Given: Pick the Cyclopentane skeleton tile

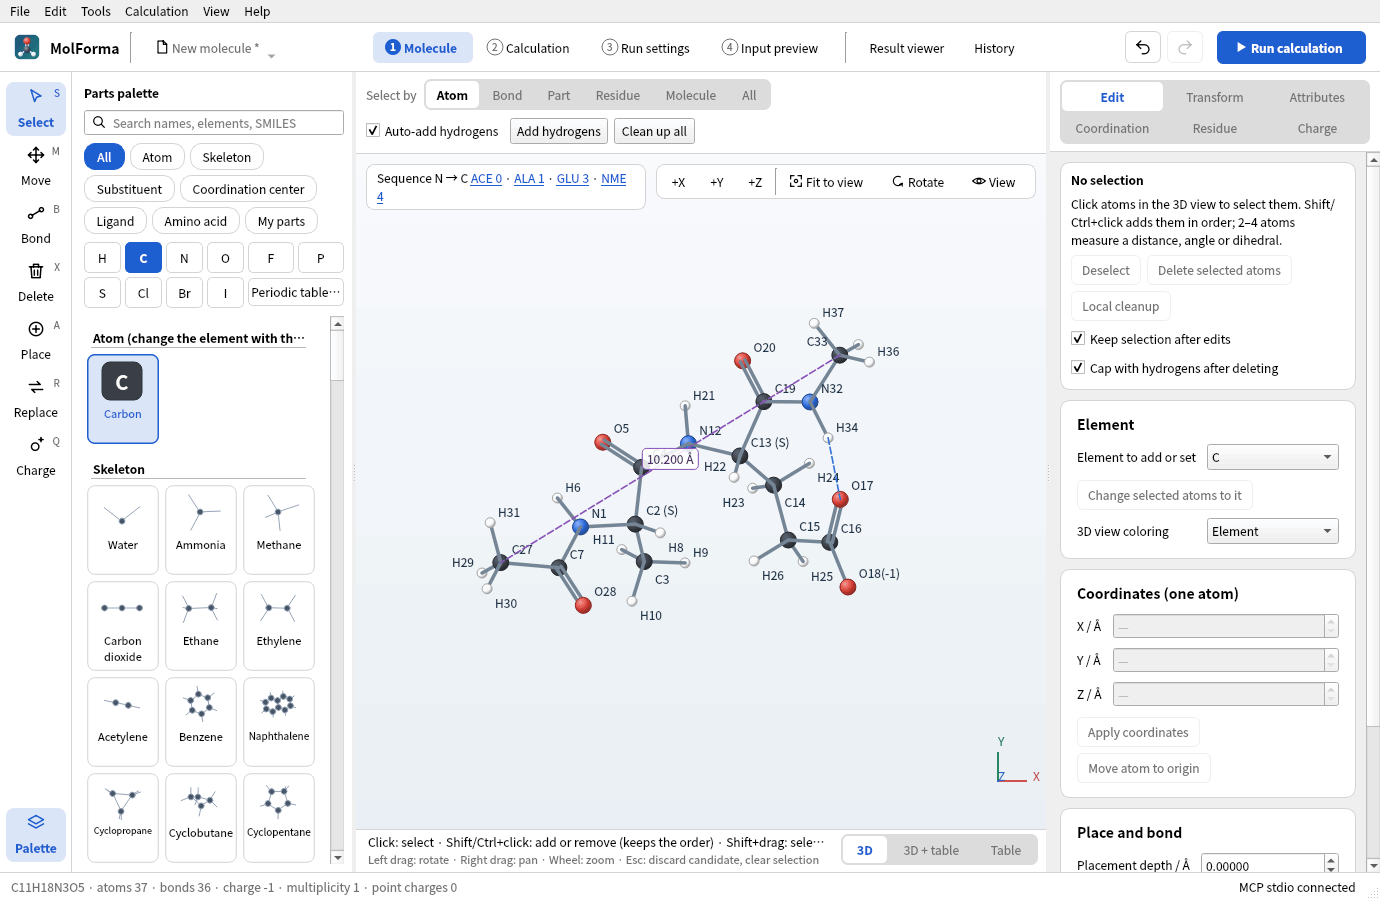Looking at the screenshot, I should click(x=279, y=817).
